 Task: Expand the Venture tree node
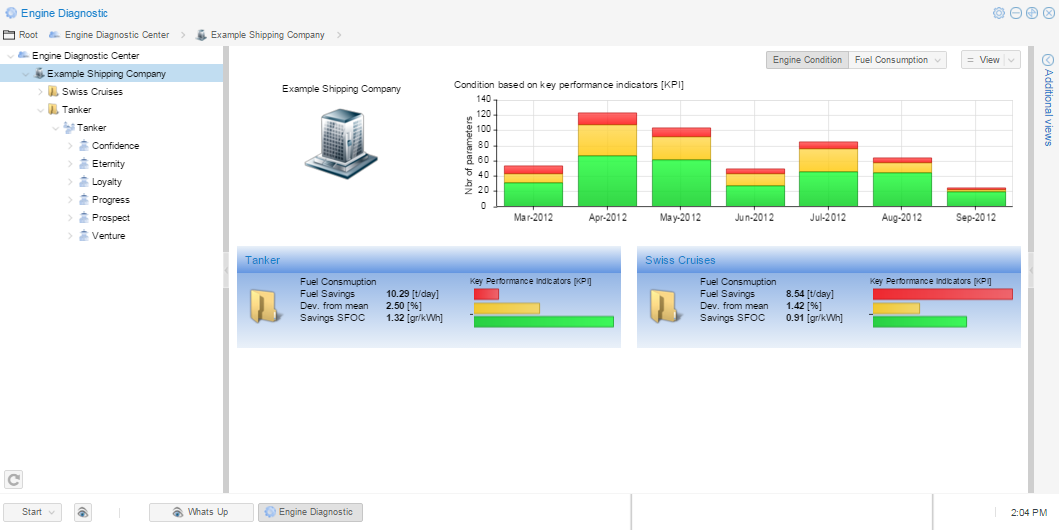click(x=70, y=236)
